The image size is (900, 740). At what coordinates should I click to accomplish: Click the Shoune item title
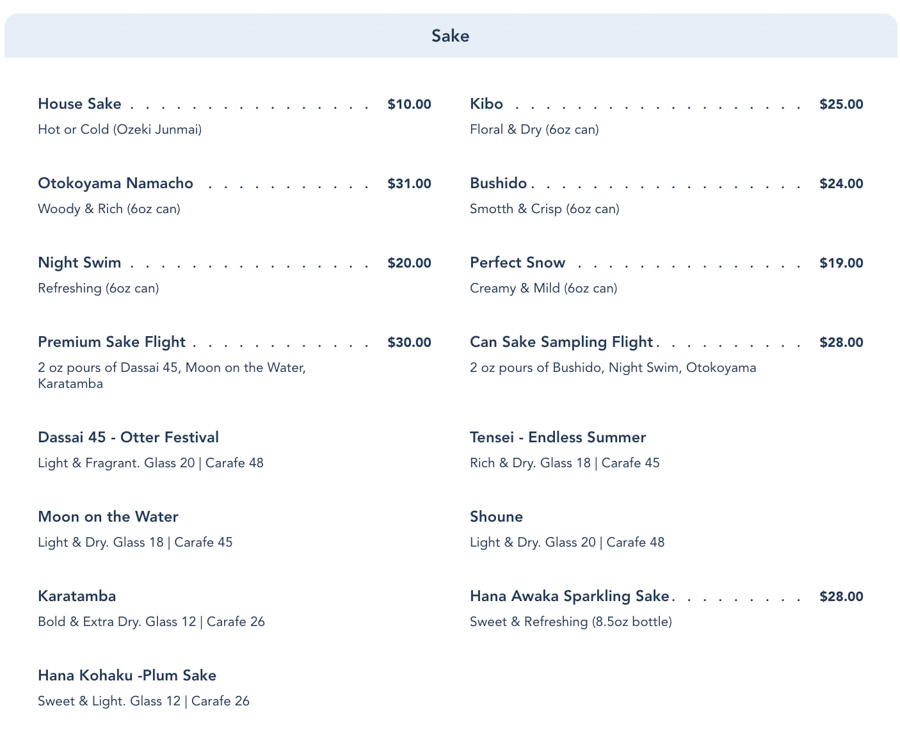point(496,517)
